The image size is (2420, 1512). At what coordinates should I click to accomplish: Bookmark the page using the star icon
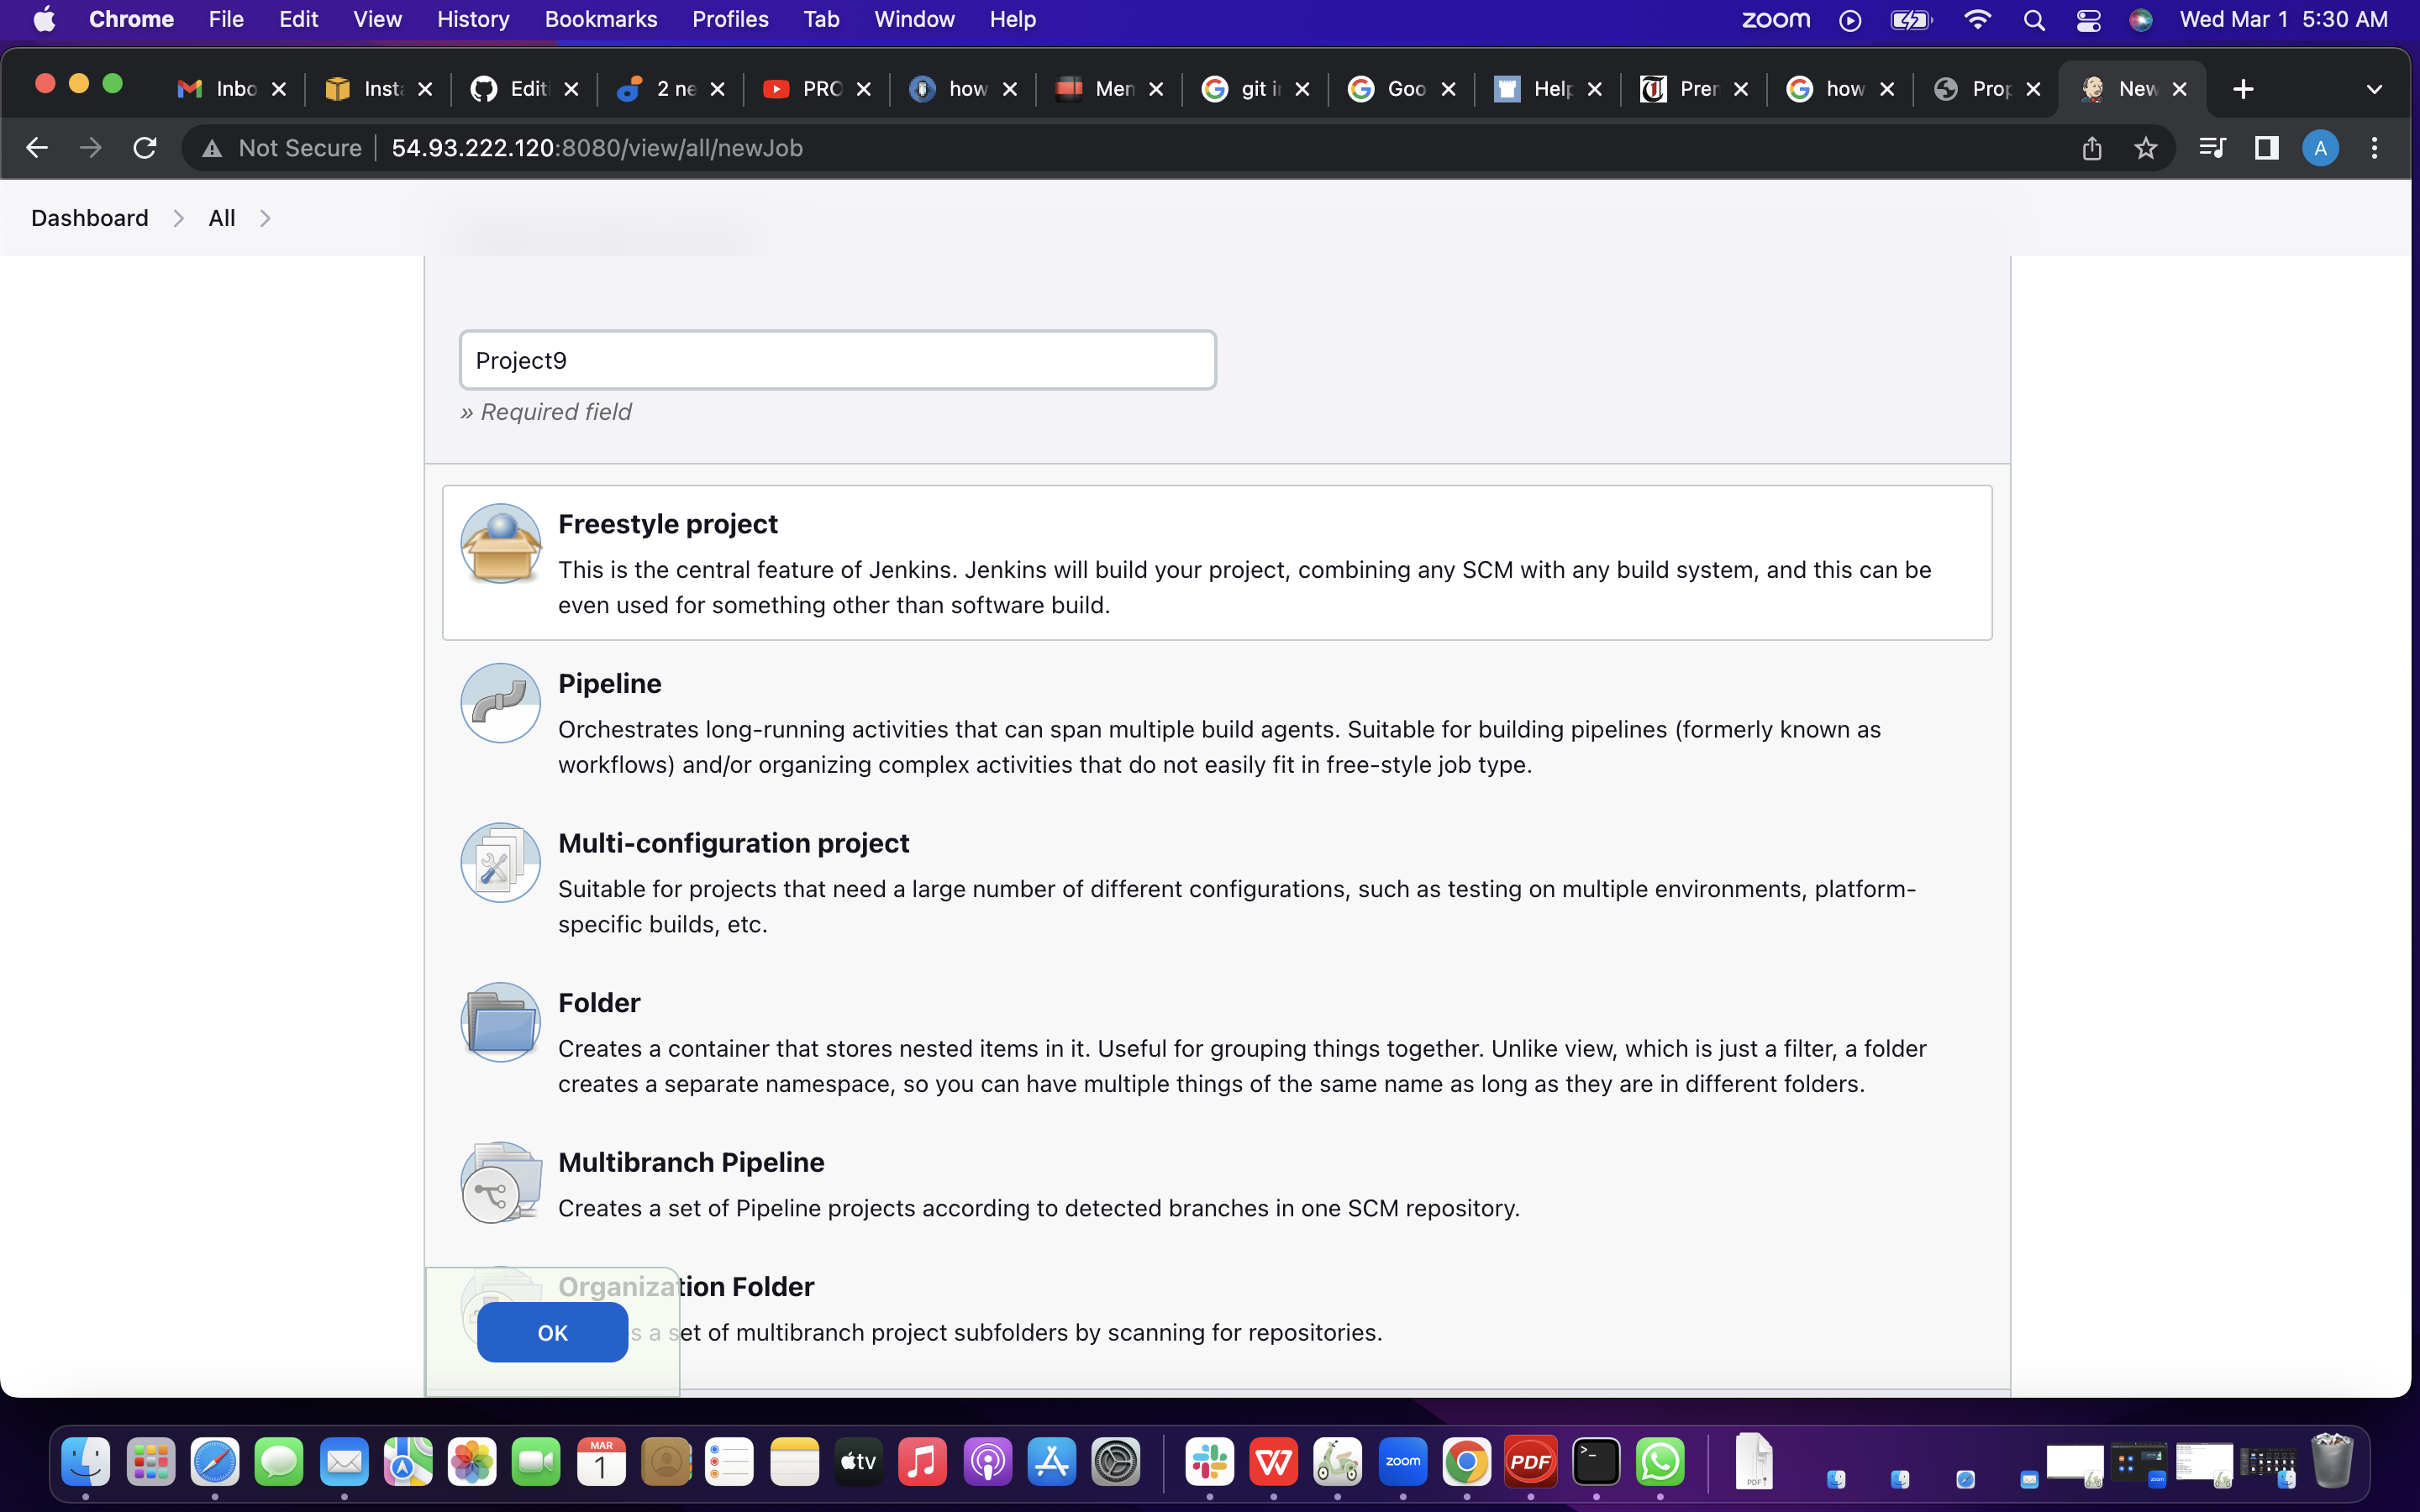pos(2146,147)
